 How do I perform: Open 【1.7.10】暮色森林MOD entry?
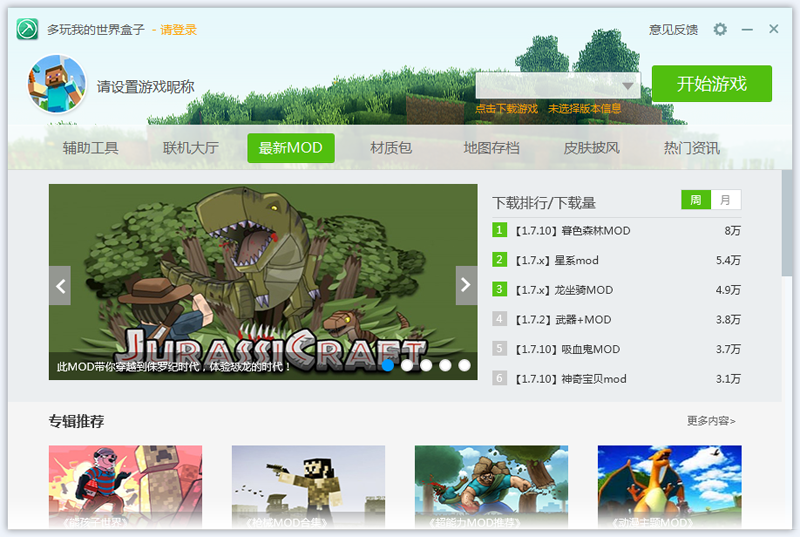[x=572, y=231]
